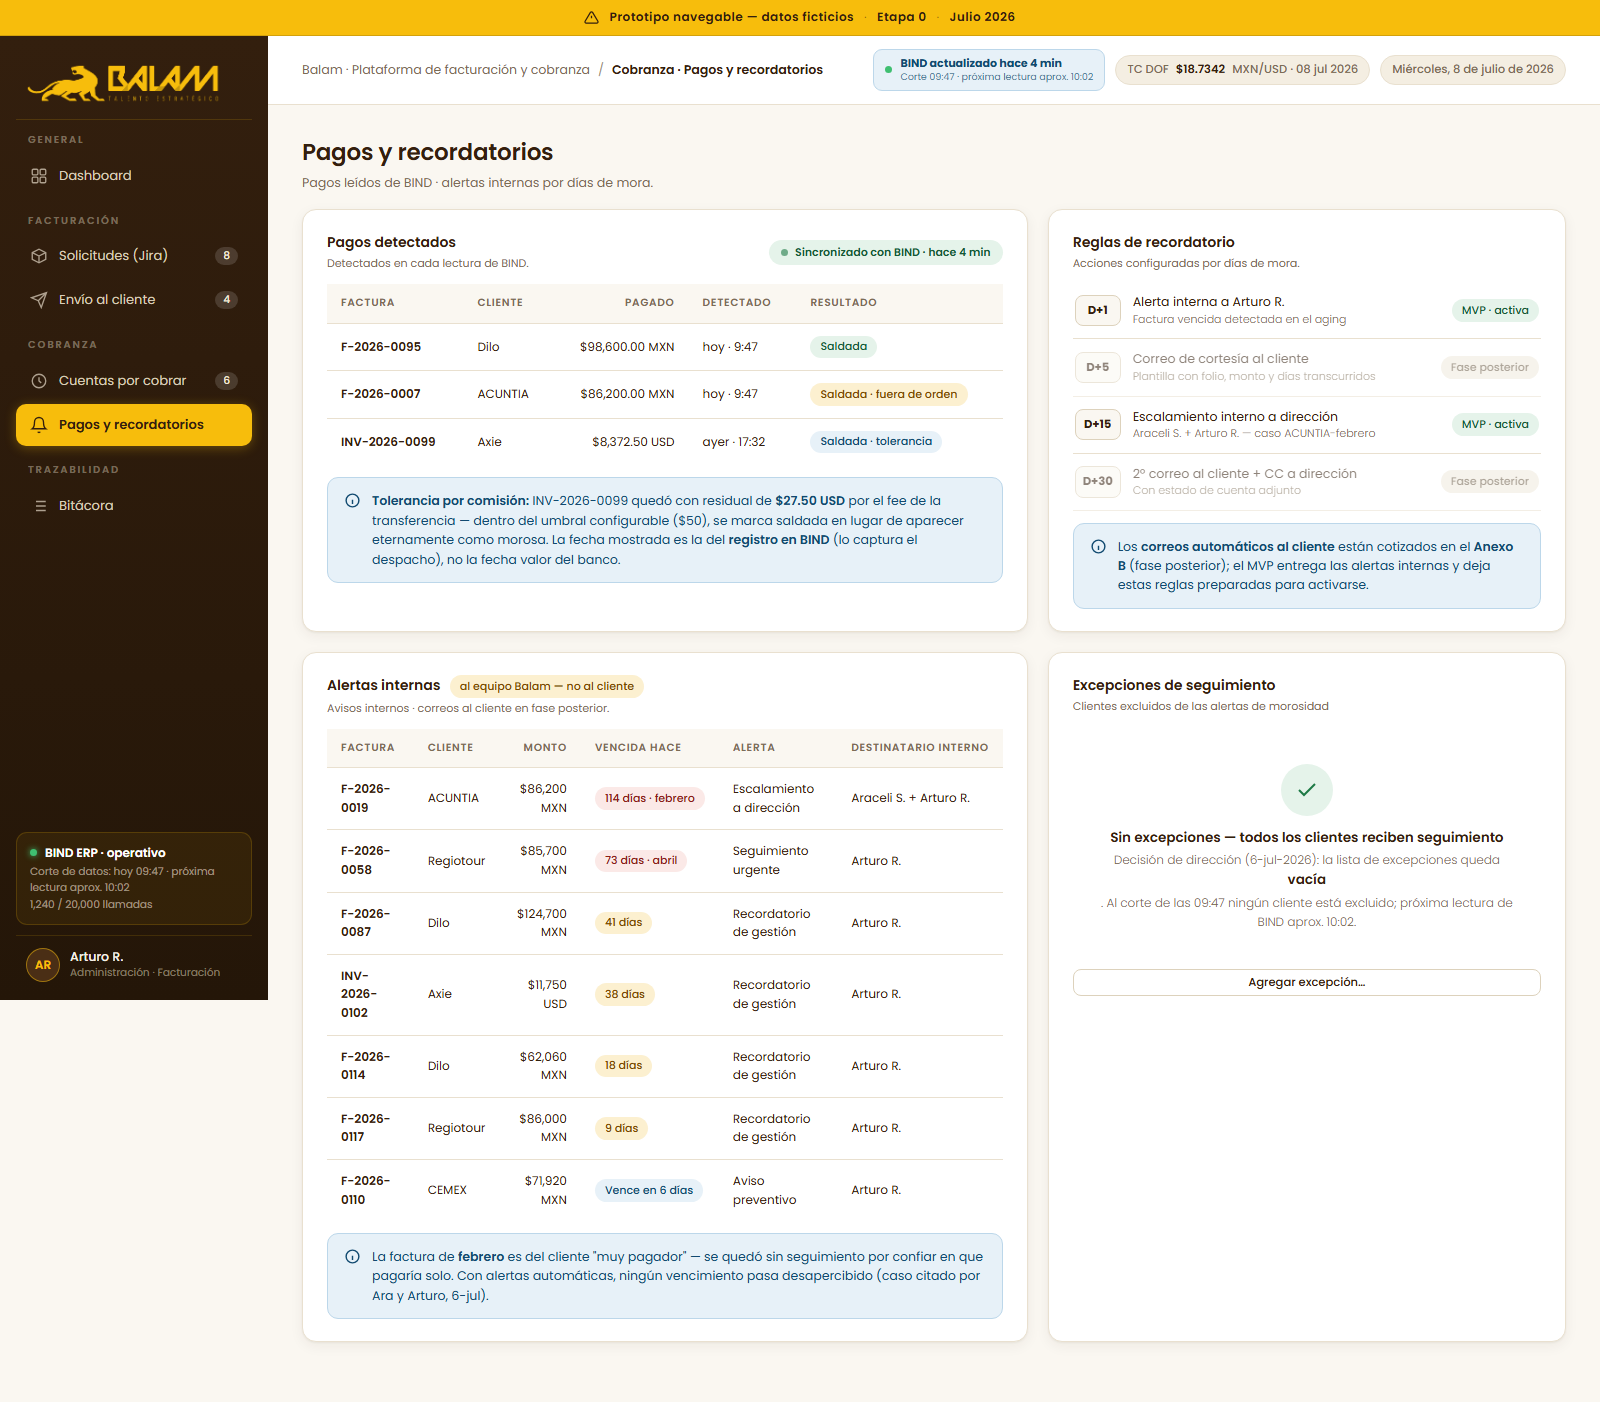The width and height of the screenshot is (1600, 1402).
Task: Click Sincronizado con BIND badge
Action: coord(886,252)
